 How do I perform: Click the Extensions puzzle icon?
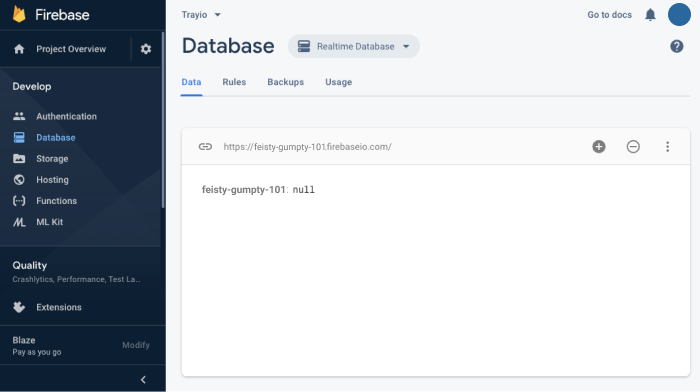(x=19, y=307)
